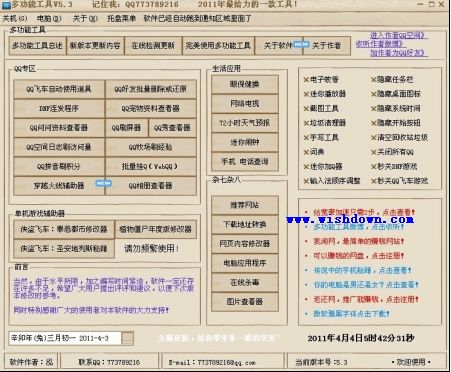Viewport: 451px width, 372px height.
Task: Open the 词典 dictionary item
Action: coord(314,152)
